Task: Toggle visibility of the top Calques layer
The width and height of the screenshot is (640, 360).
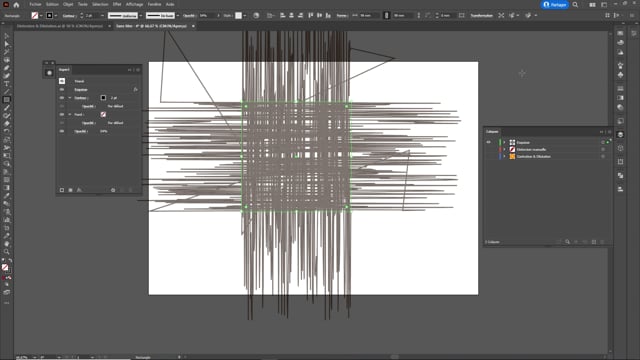Action: tap(488, 142)
